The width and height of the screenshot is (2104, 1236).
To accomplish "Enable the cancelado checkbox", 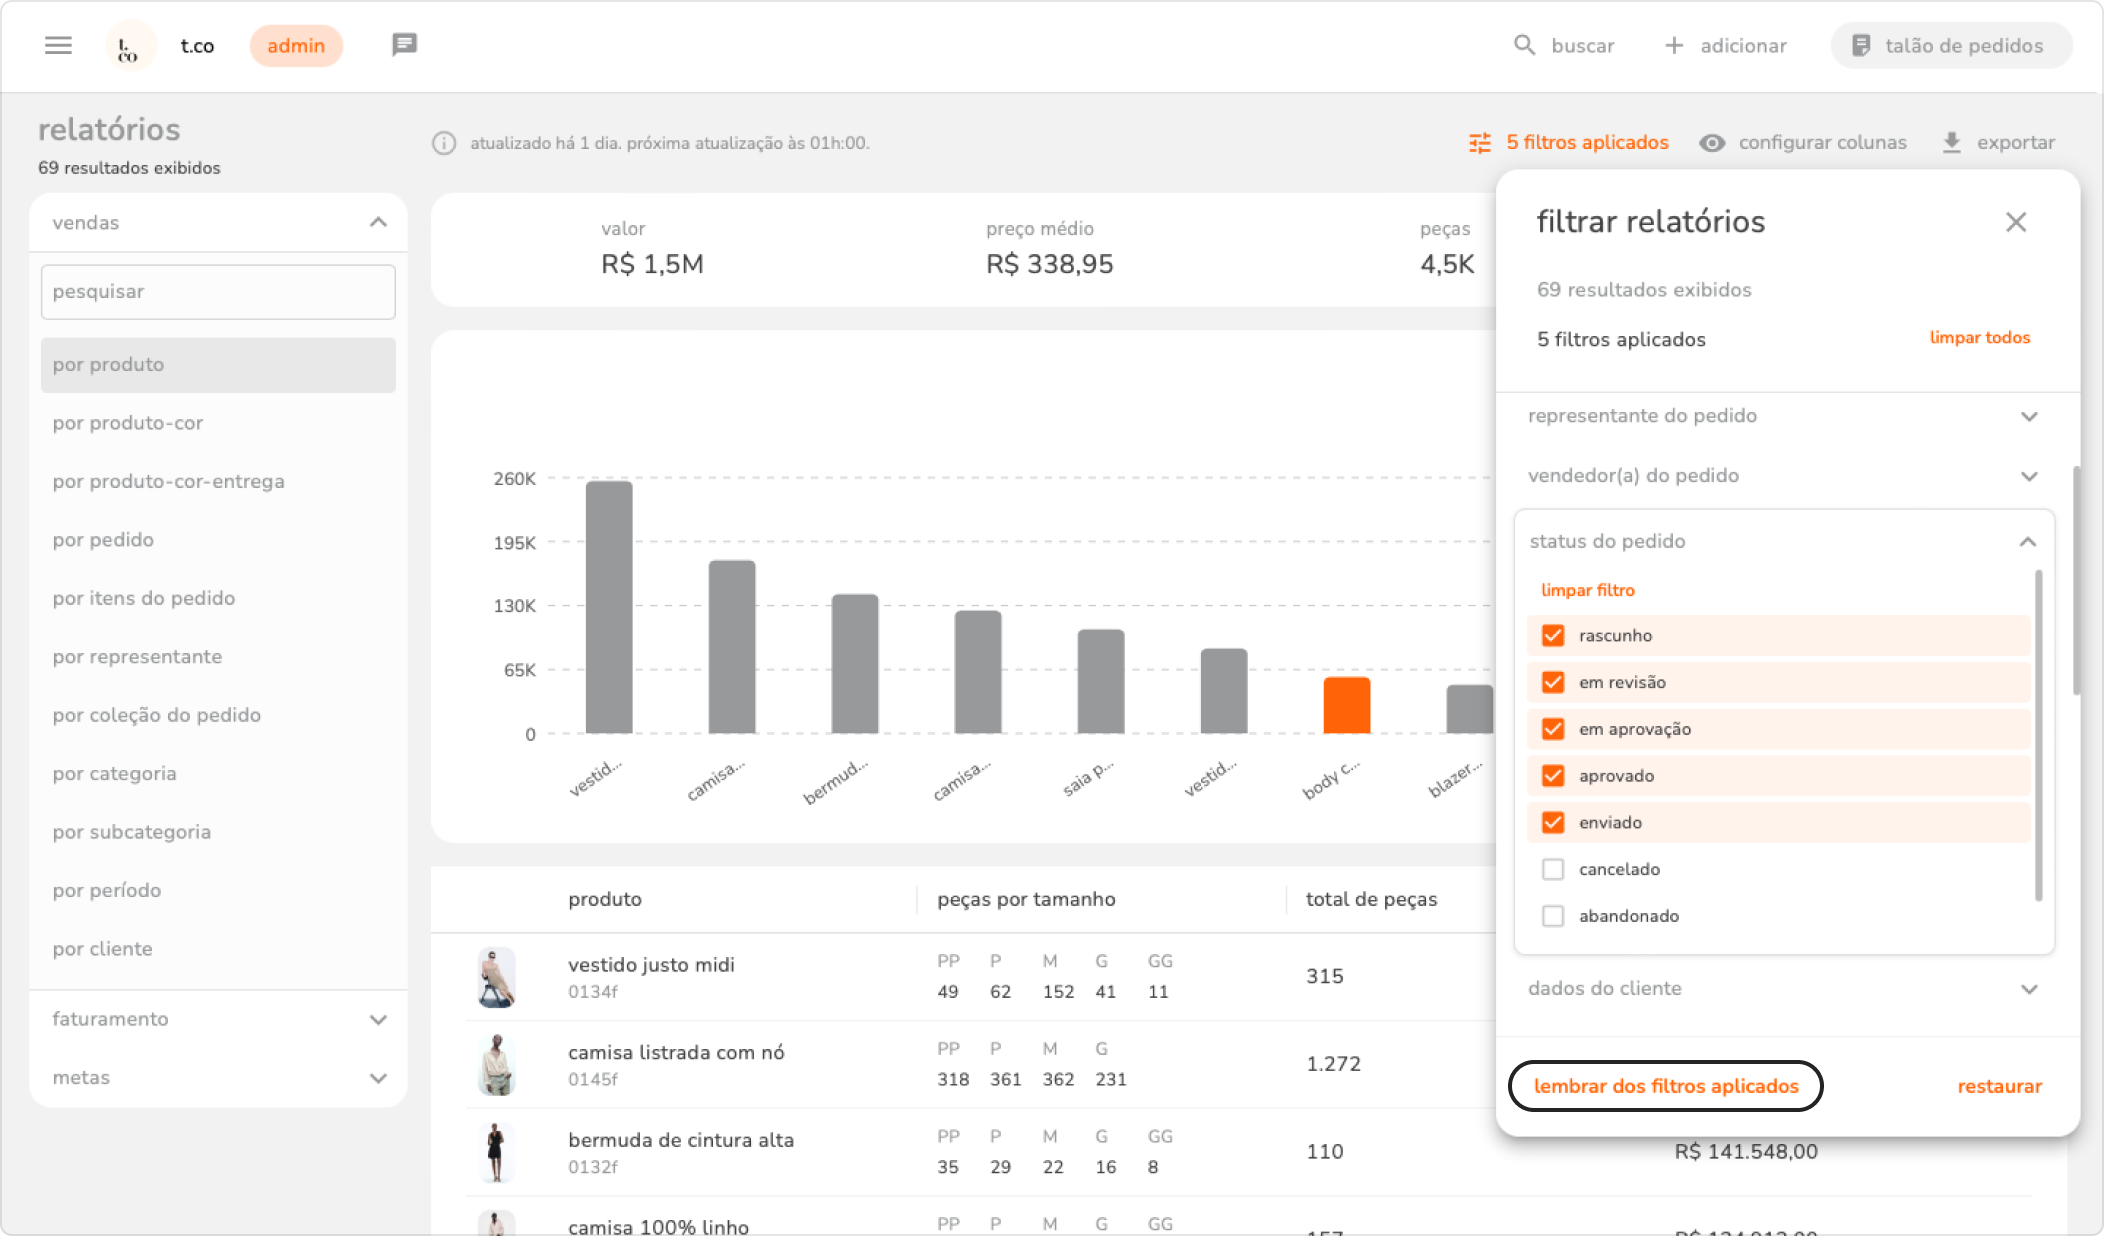I will pyautogui.click(x=1553, y=869).
